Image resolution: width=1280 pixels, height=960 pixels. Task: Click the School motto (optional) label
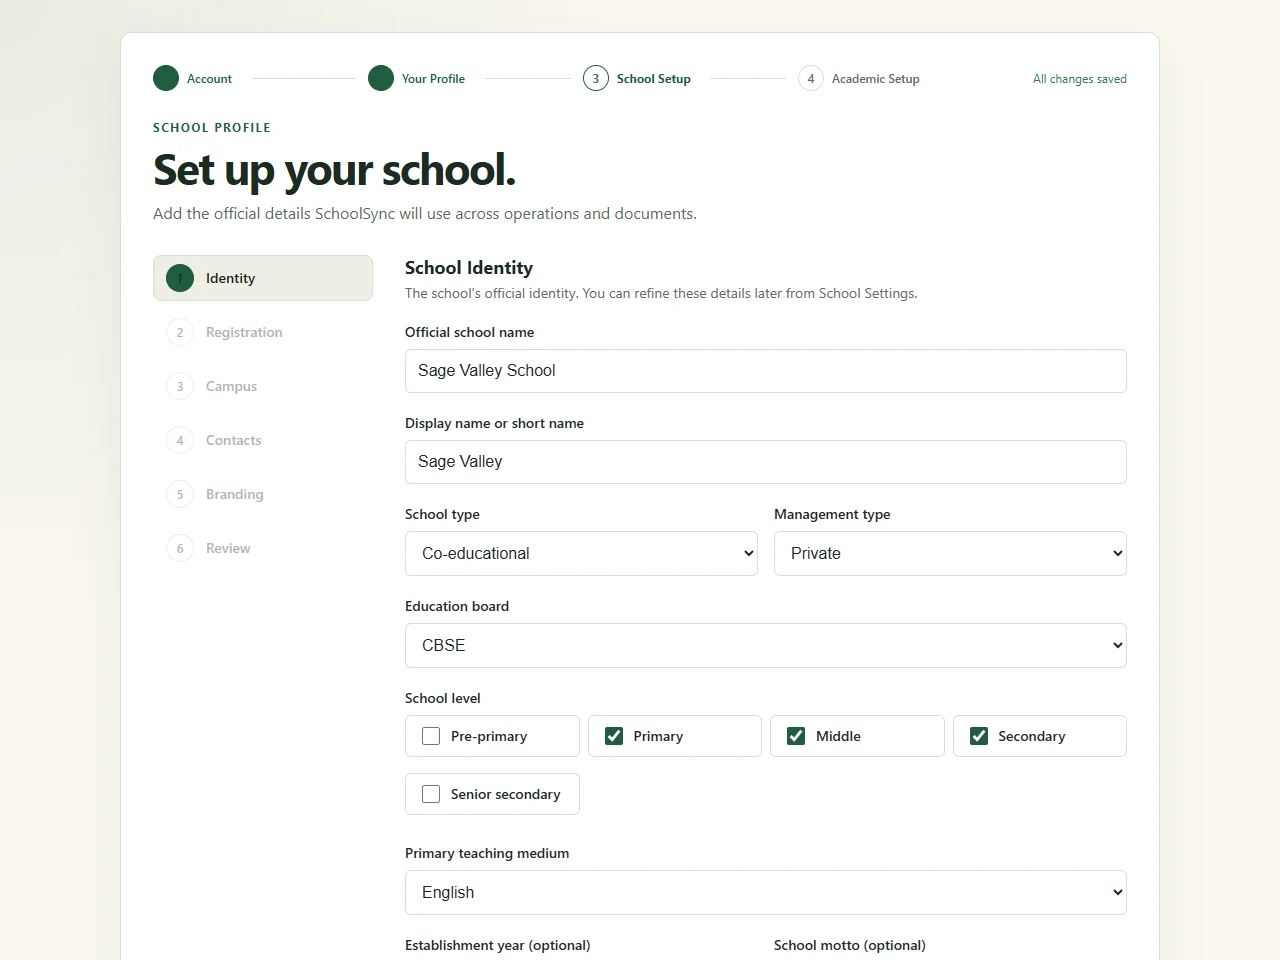pos(850,945)
